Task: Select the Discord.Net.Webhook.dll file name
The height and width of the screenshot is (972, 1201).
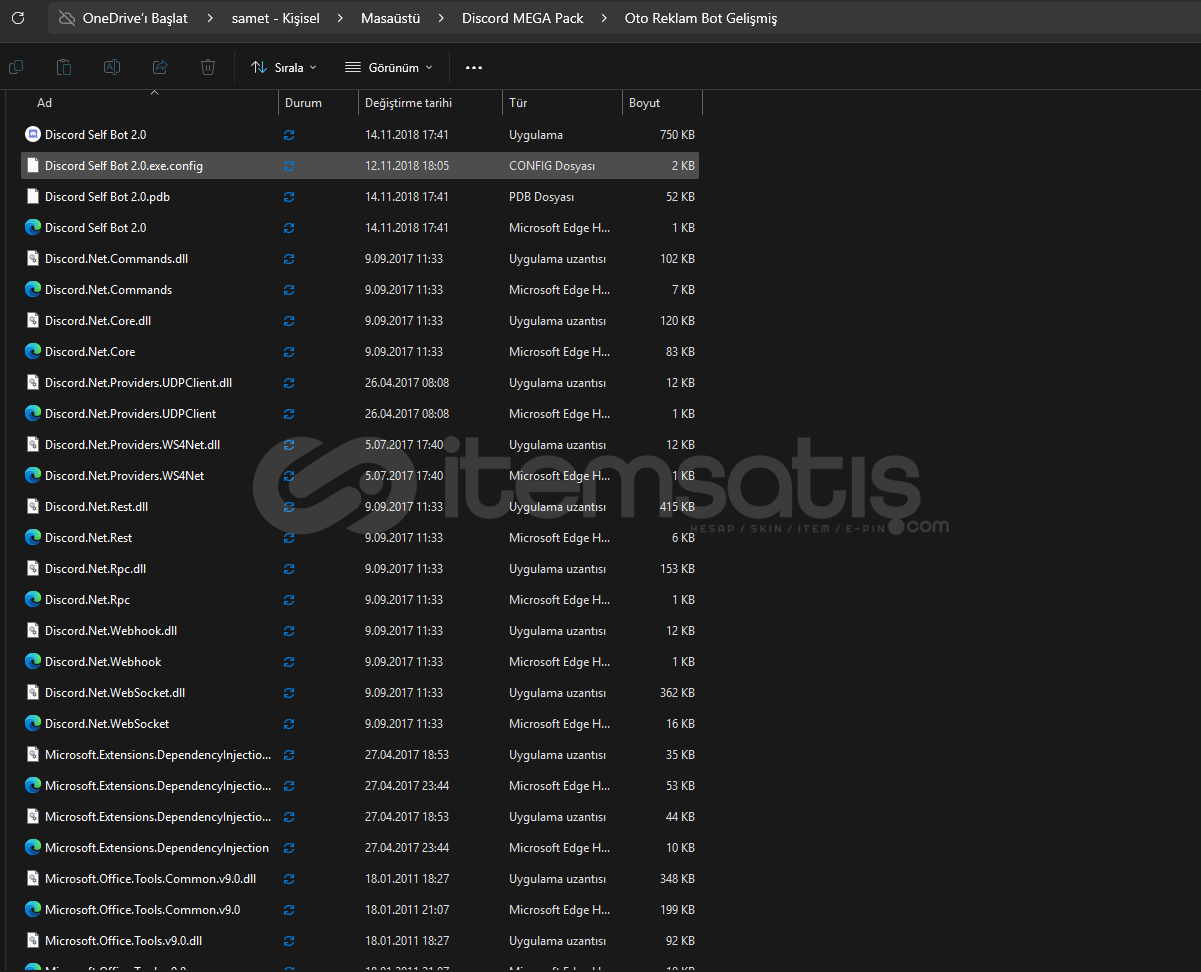Action: [111, 631]
